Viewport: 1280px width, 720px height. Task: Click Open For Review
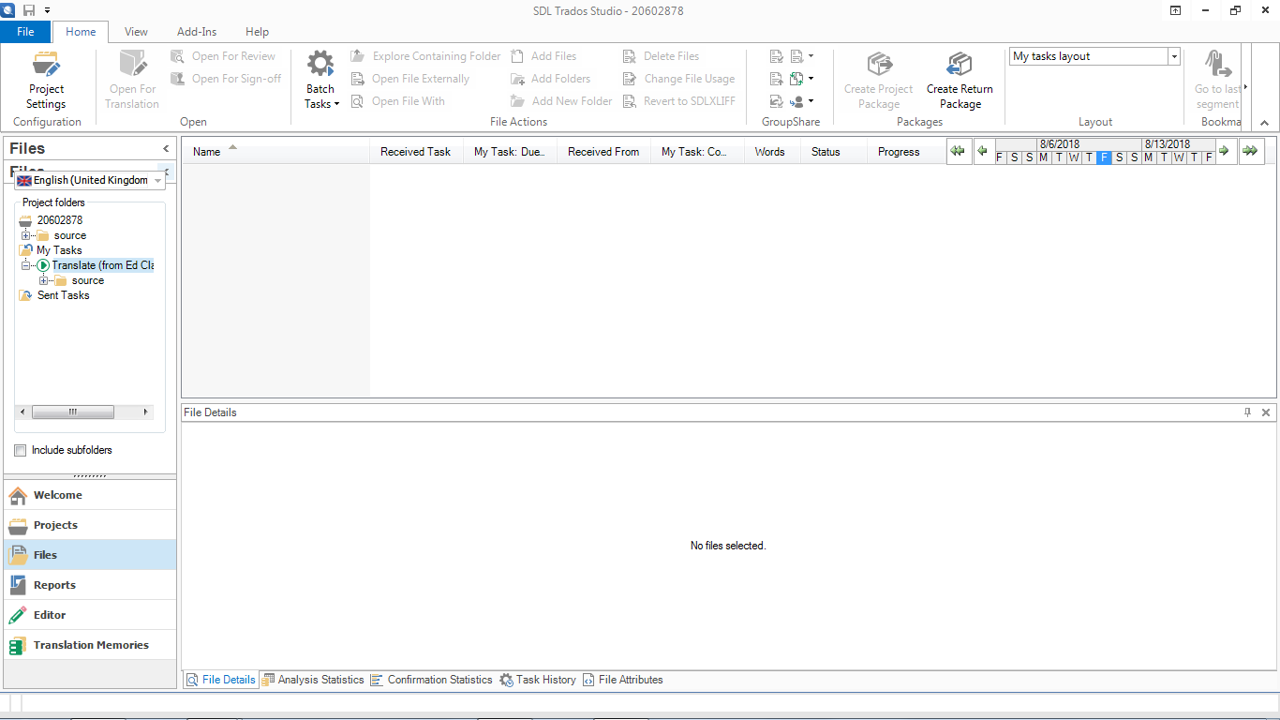tap(223, 56)
